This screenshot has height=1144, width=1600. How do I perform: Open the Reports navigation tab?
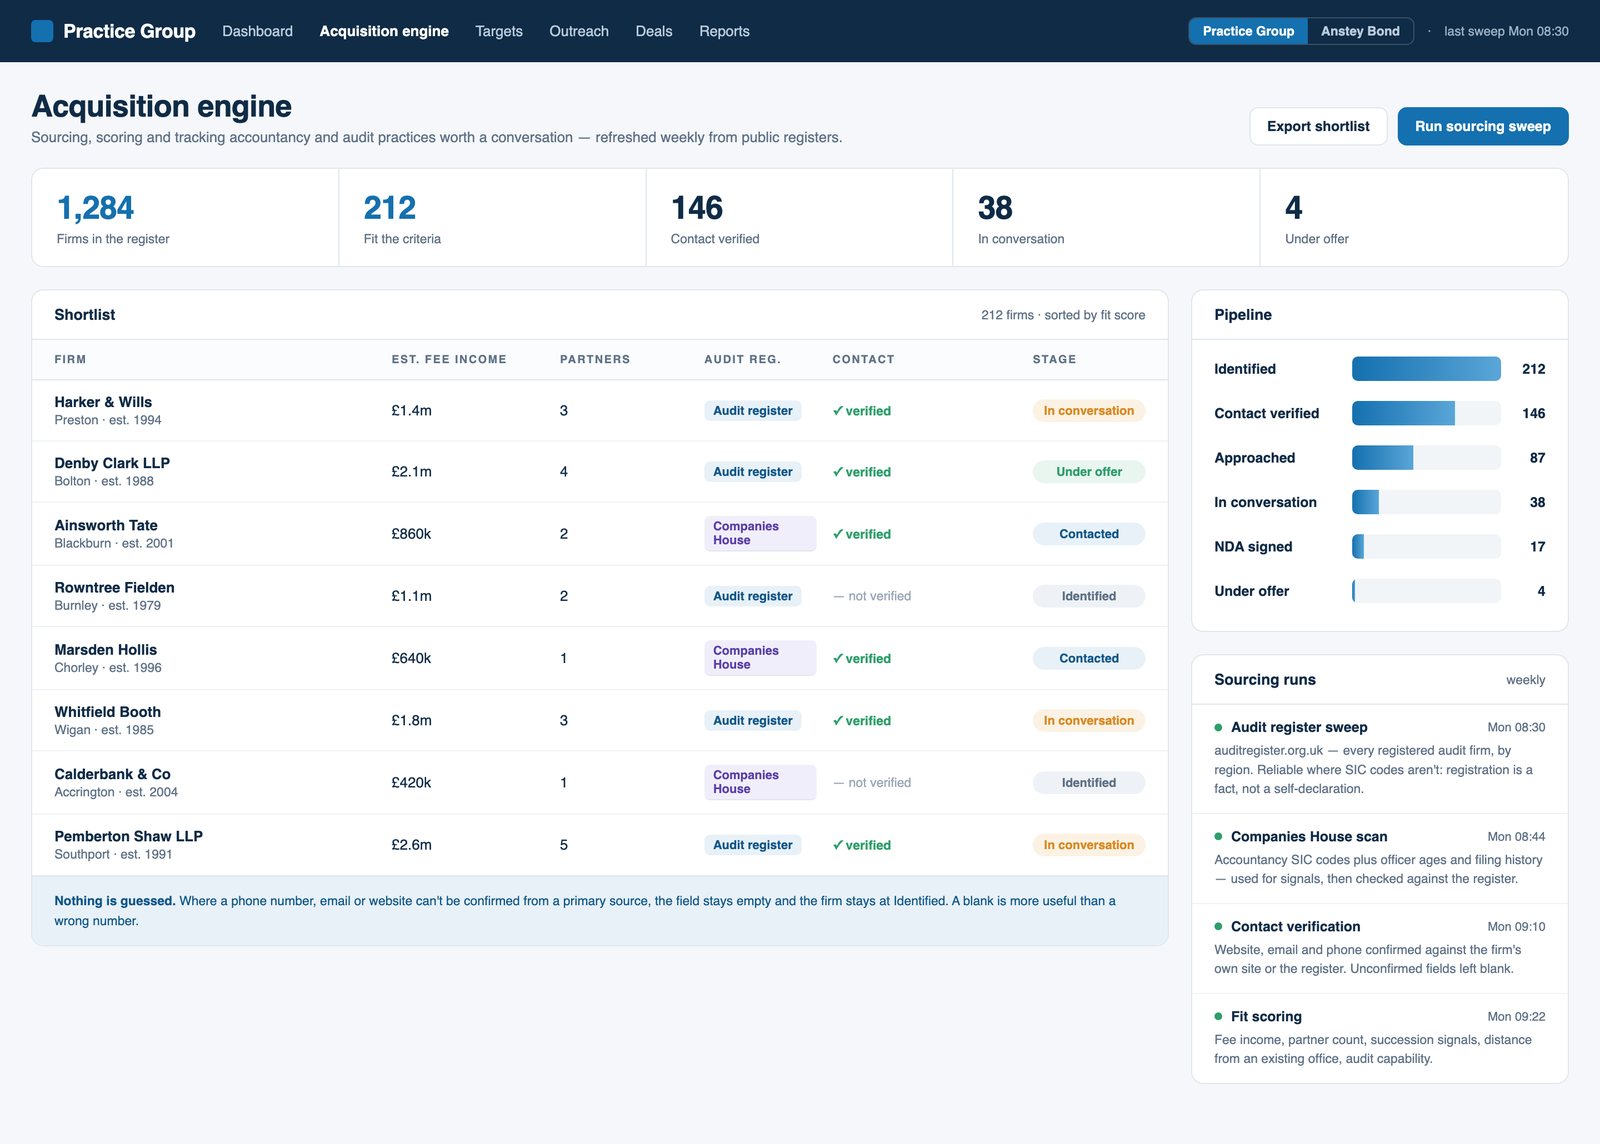tap(724, 31)
